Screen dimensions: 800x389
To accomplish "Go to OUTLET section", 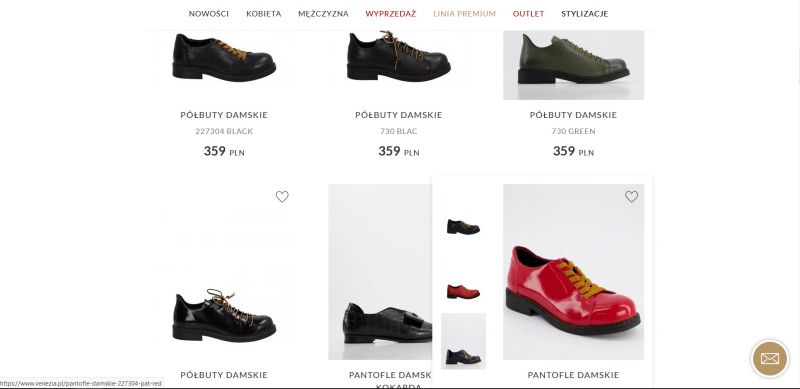I will click(529, 14).
